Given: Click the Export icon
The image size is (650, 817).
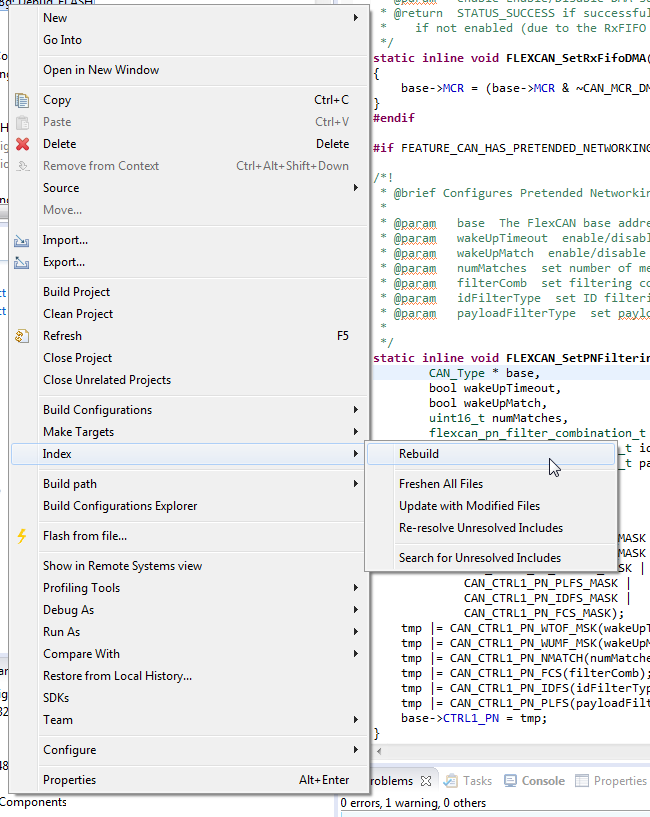Looking at the screenshot, I should click(22, 262).
